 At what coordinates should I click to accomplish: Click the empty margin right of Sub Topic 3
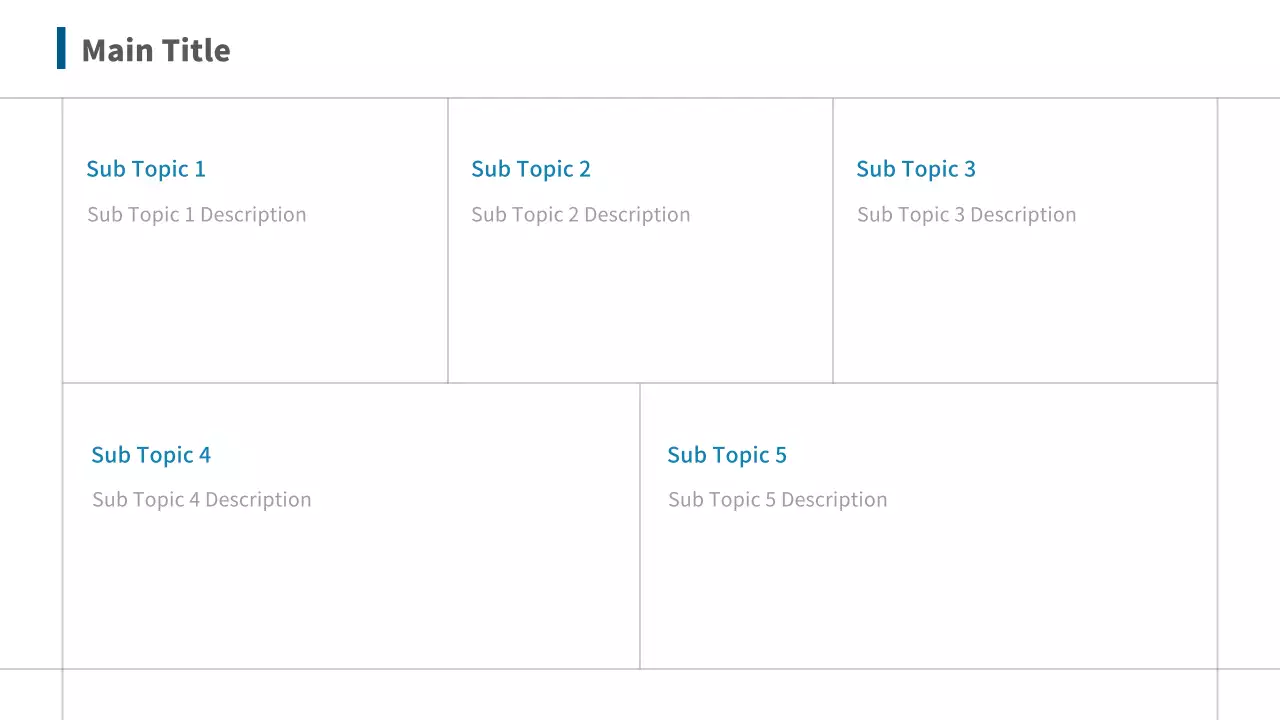tap(1249, 240)
